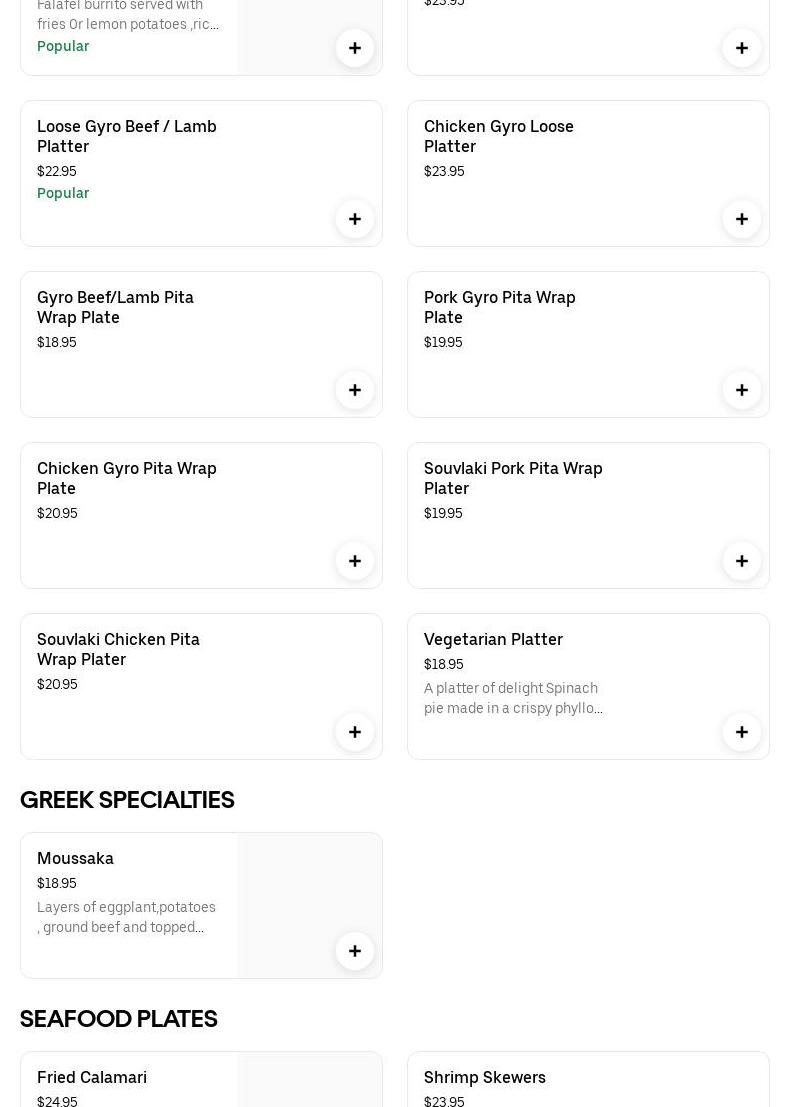Click the Greek Specialties section heading
Image resolution: width=804 pixels, height=1107 pixels.
coord(127,799)
